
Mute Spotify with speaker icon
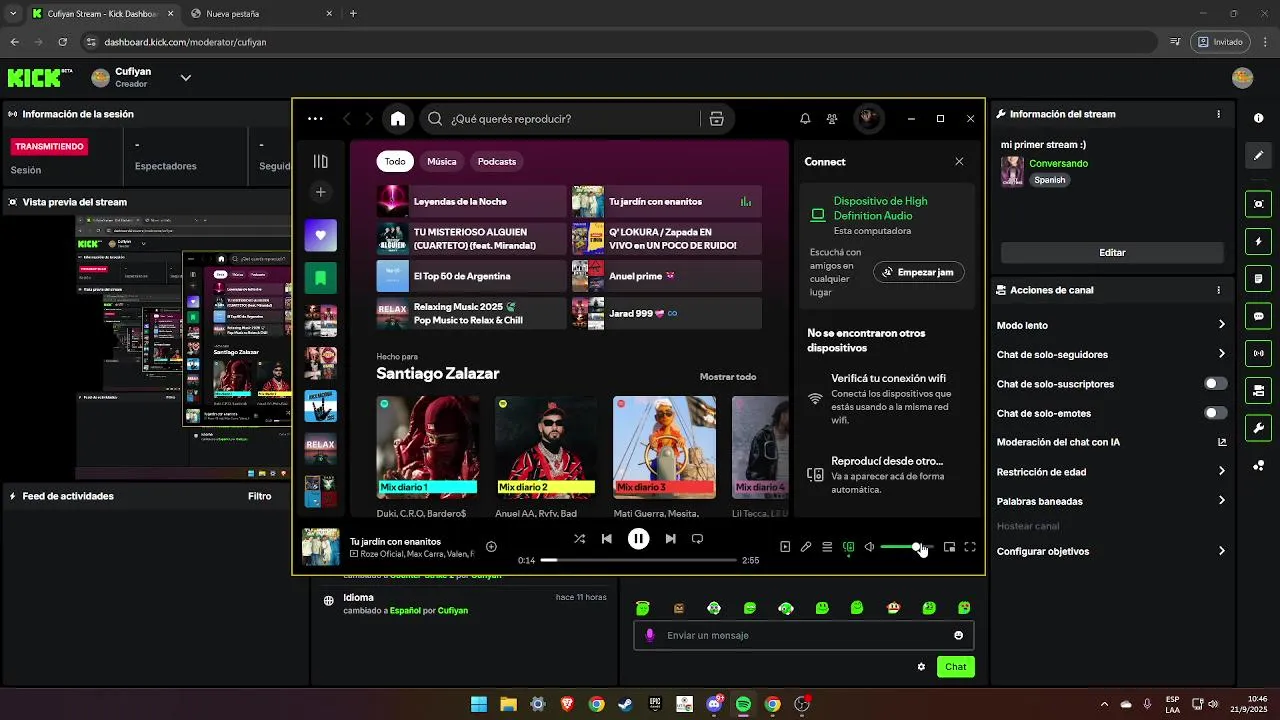pos(869,547)
